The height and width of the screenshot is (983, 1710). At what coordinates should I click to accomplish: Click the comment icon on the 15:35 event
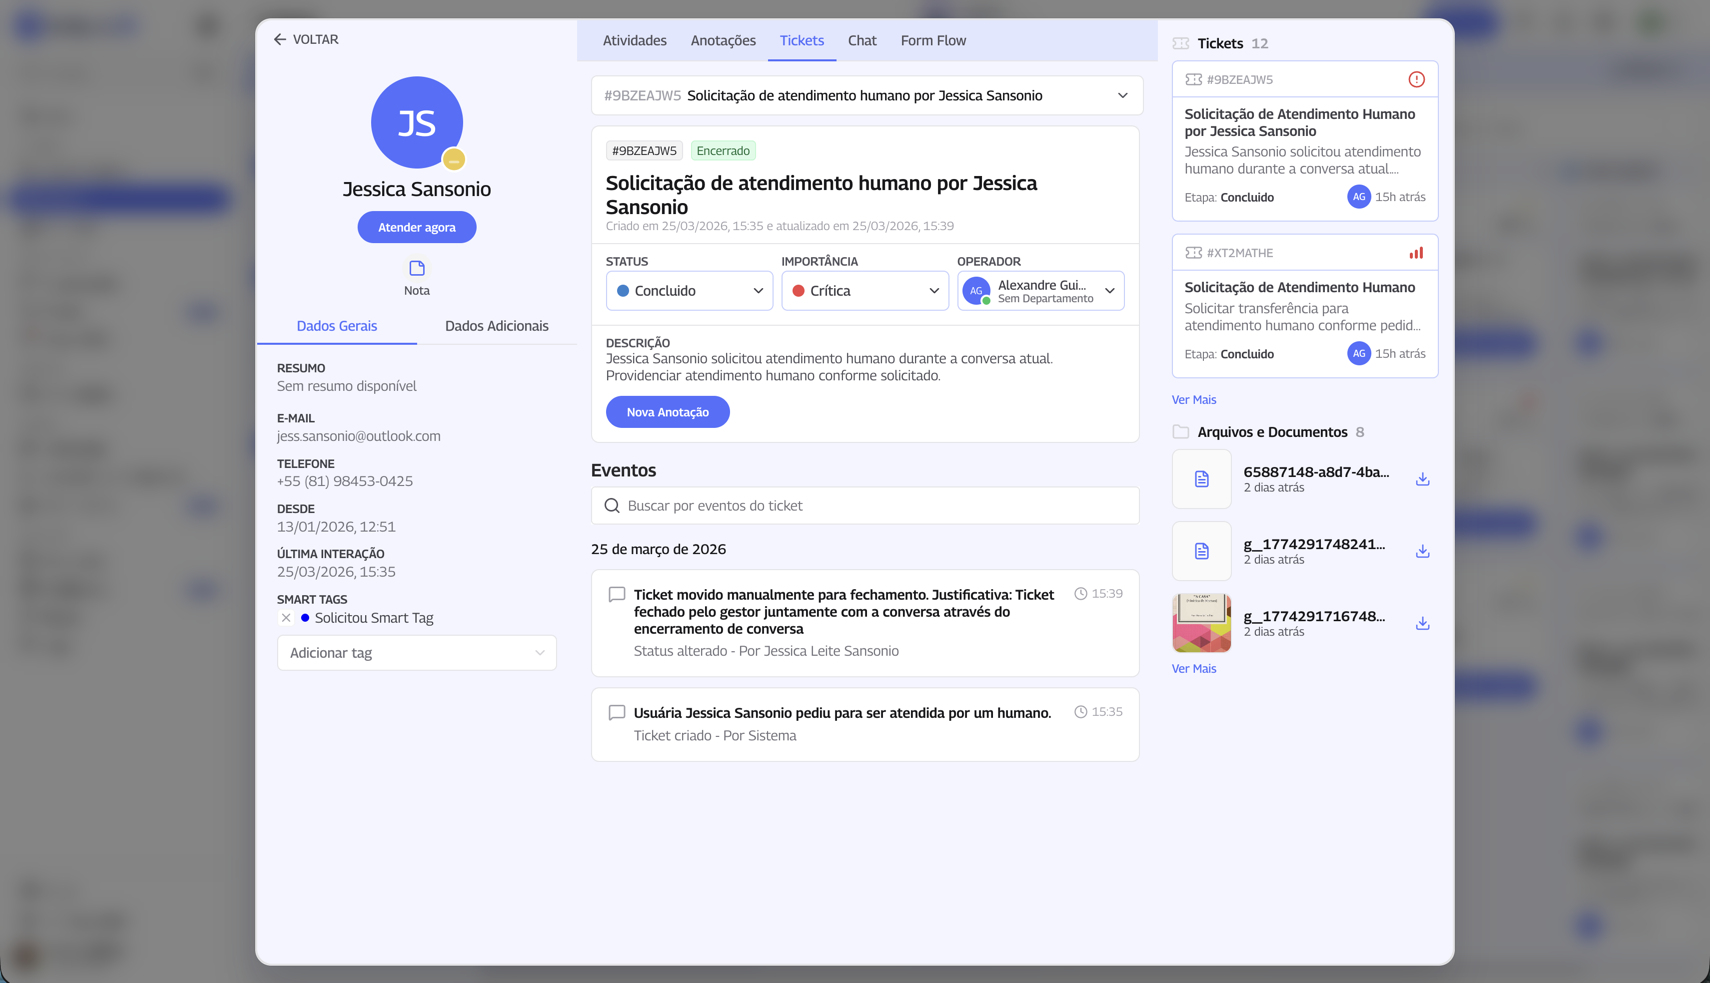(617, 713)
